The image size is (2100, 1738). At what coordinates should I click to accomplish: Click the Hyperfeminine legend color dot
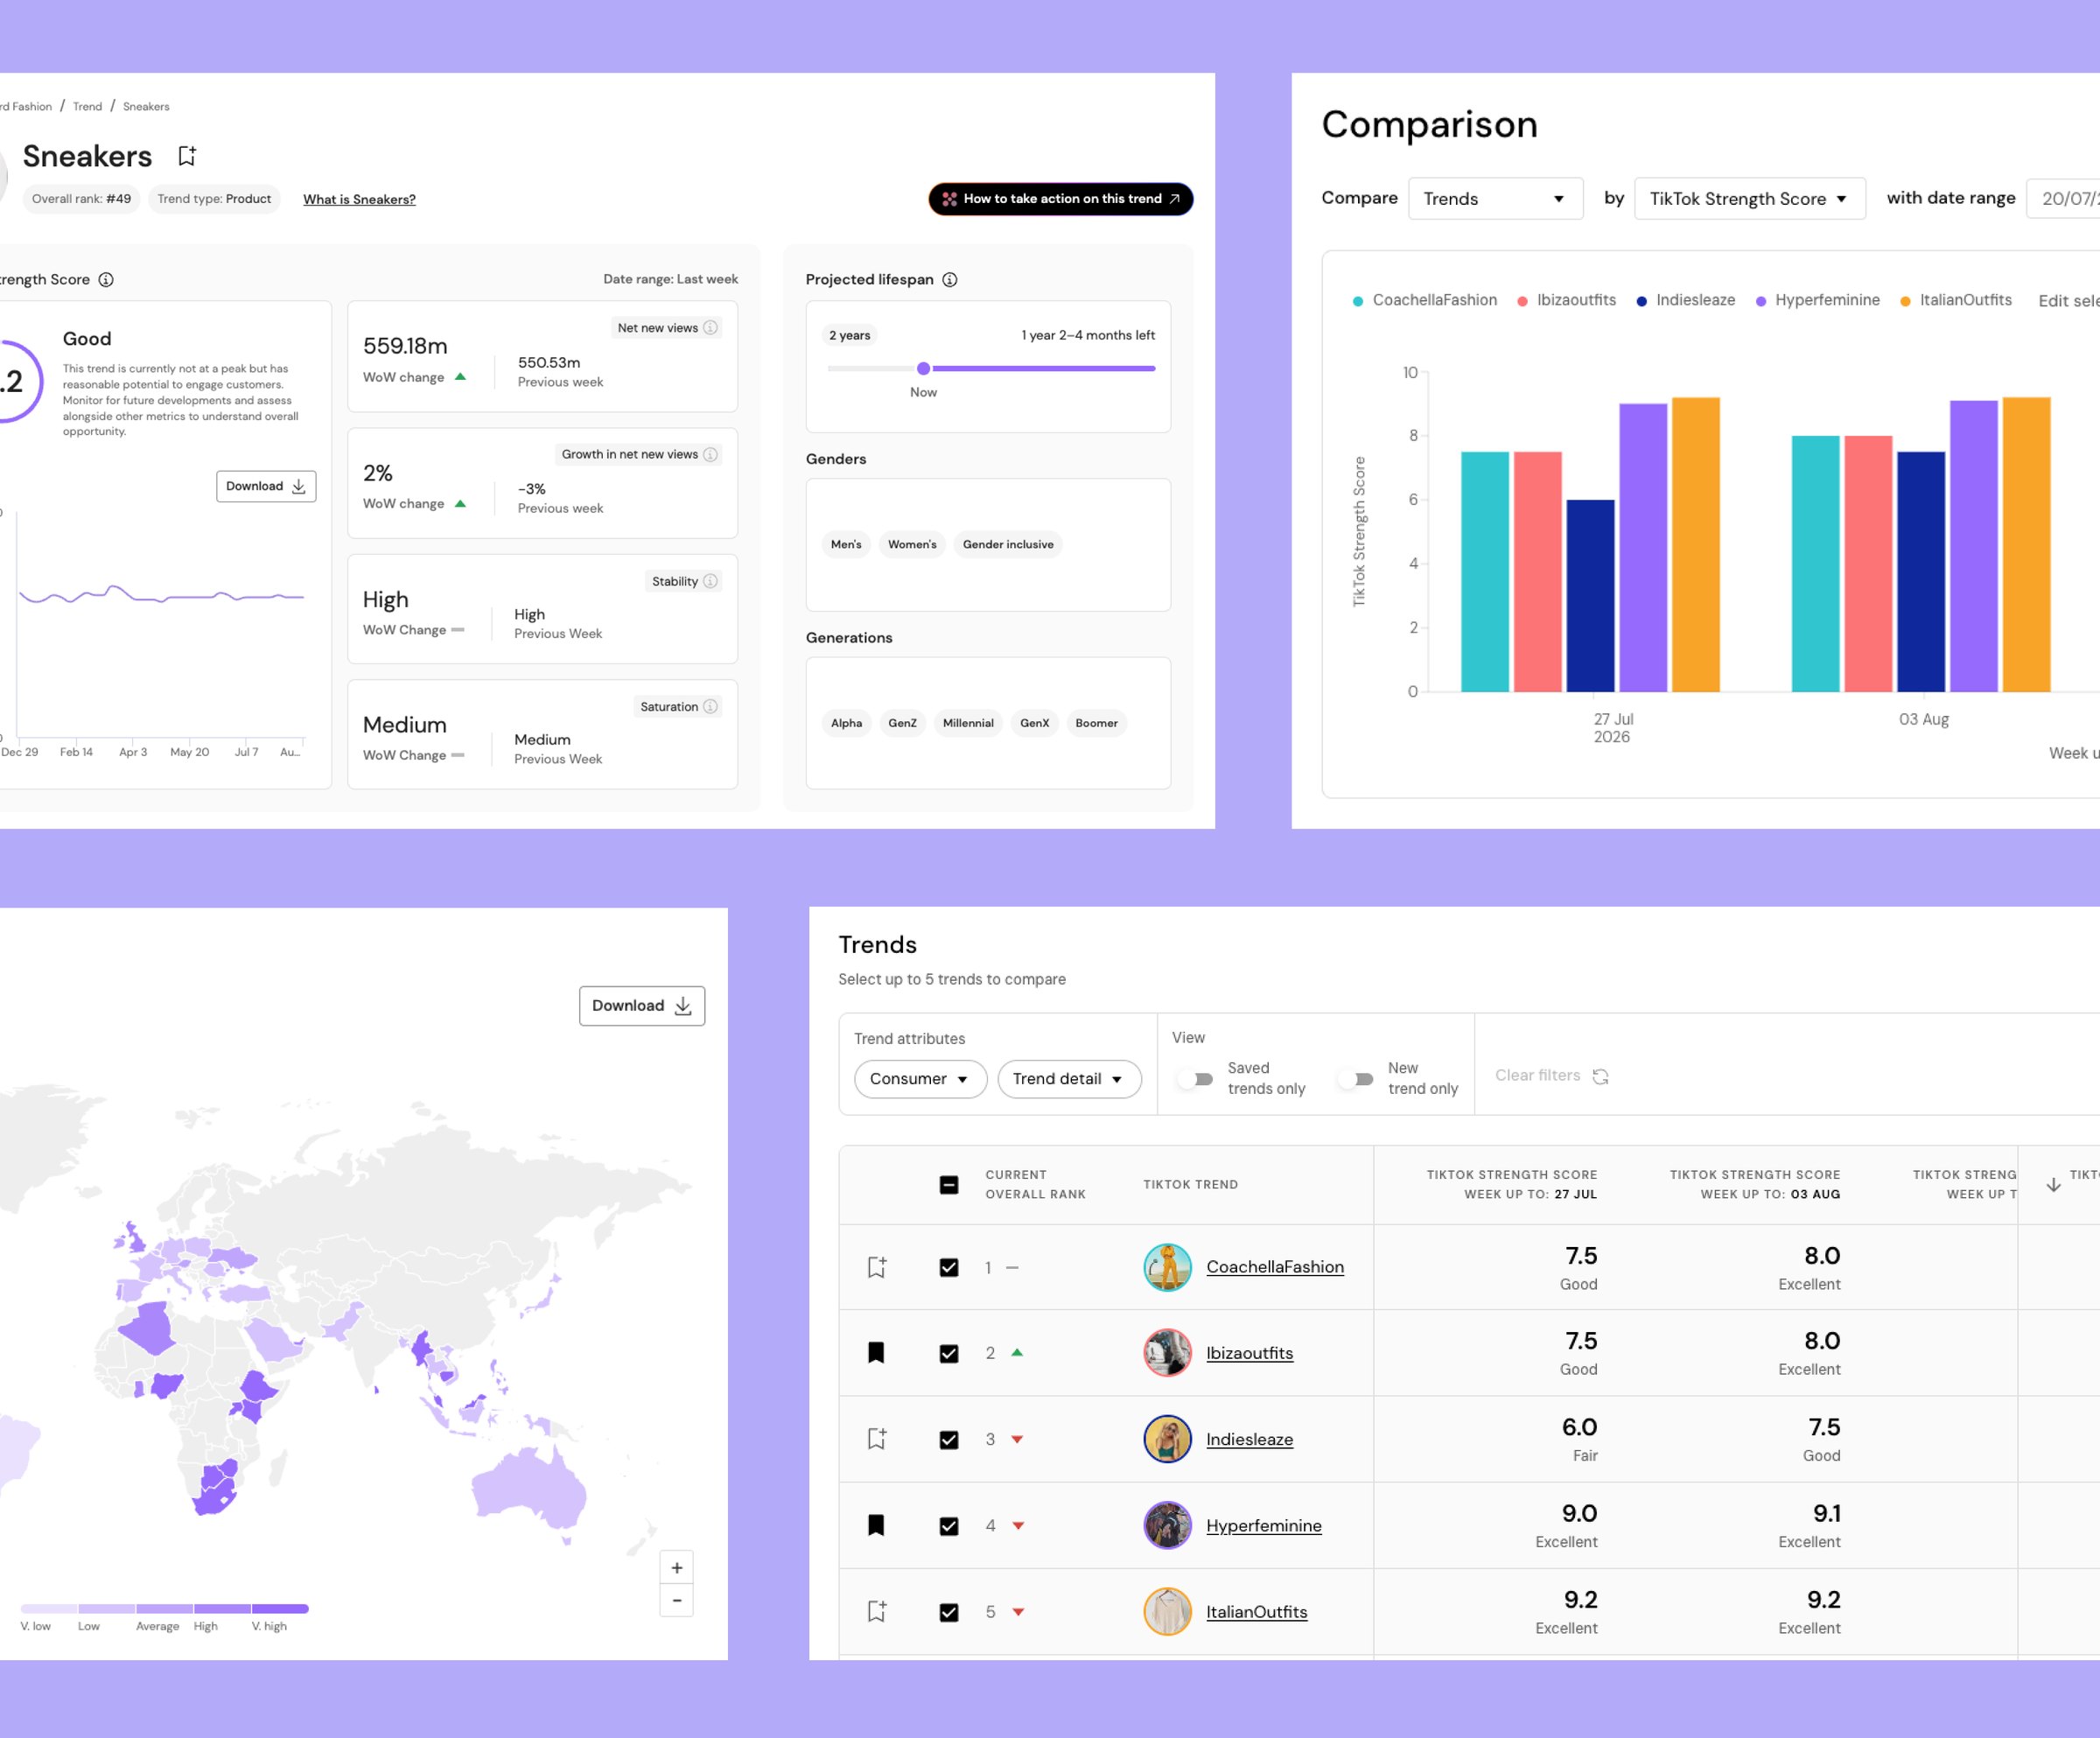1760,301
